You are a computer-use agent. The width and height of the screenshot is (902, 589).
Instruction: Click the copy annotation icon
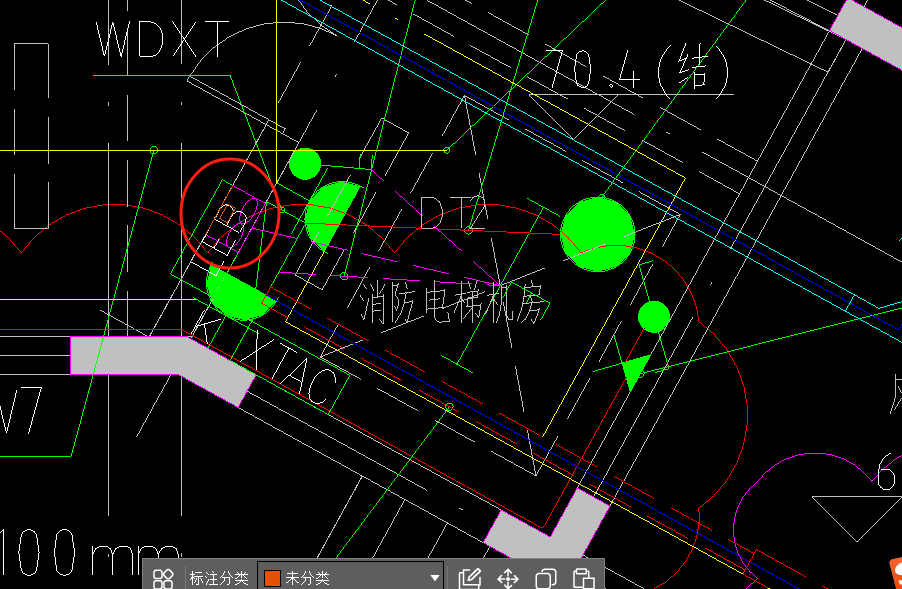pos(545,578)
